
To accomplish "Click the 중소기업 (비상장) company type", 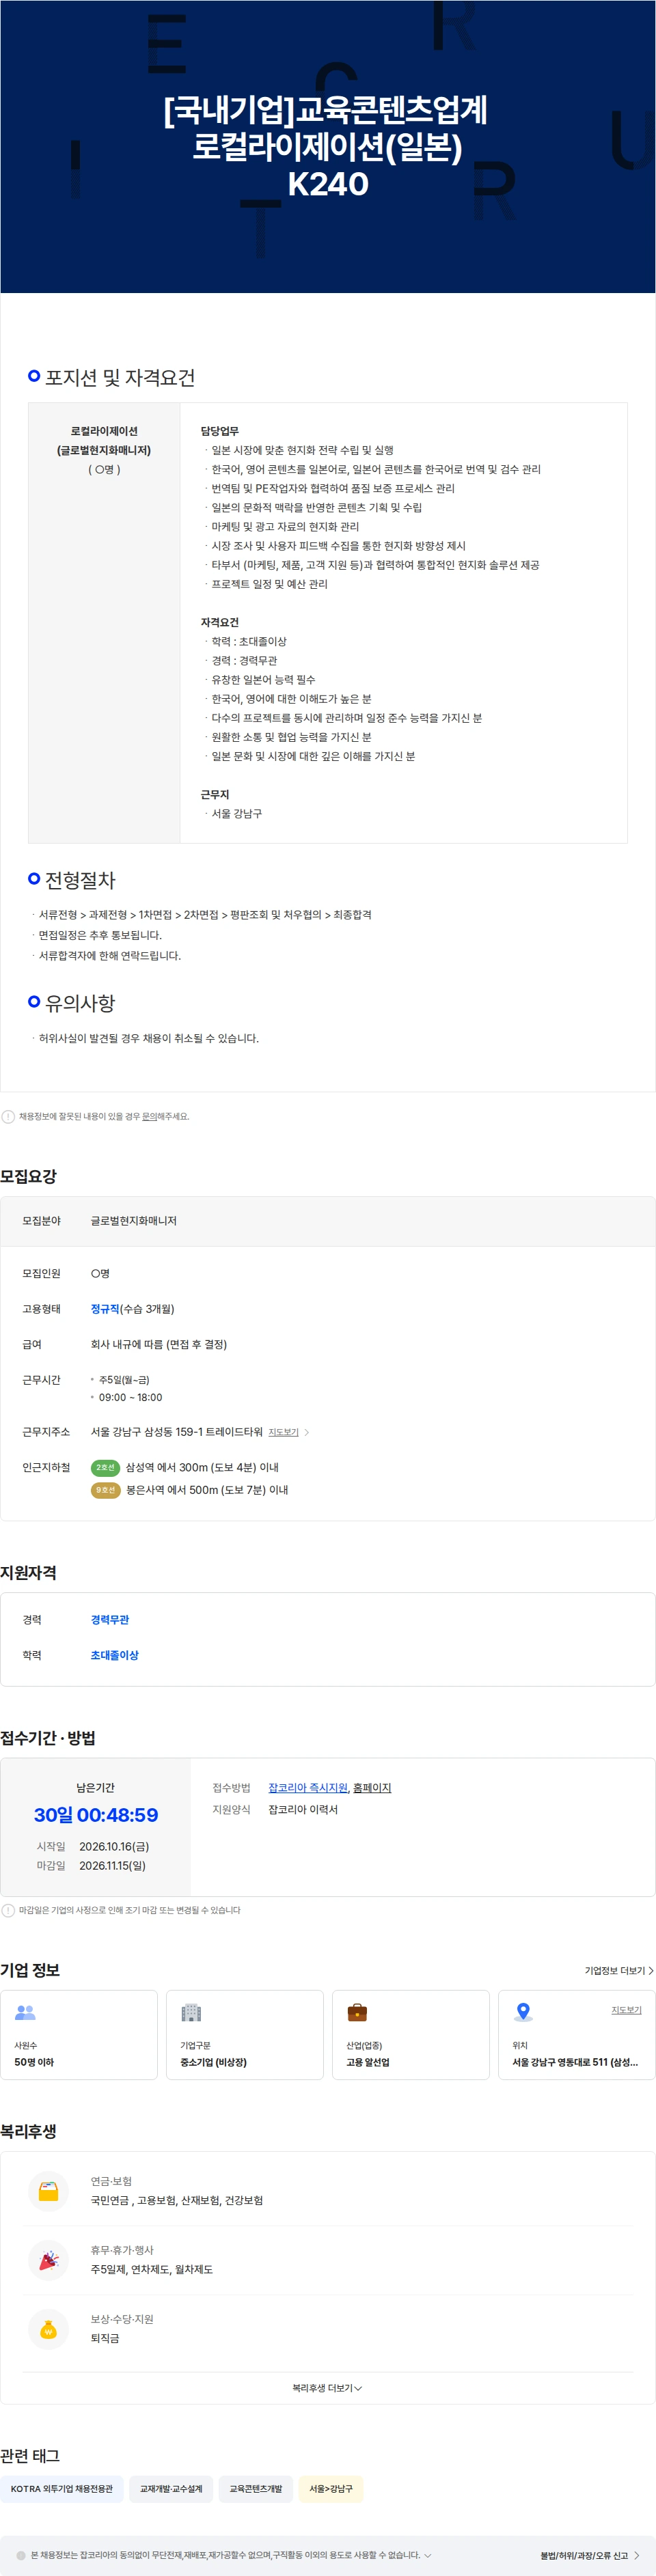I will point(213,2062).
